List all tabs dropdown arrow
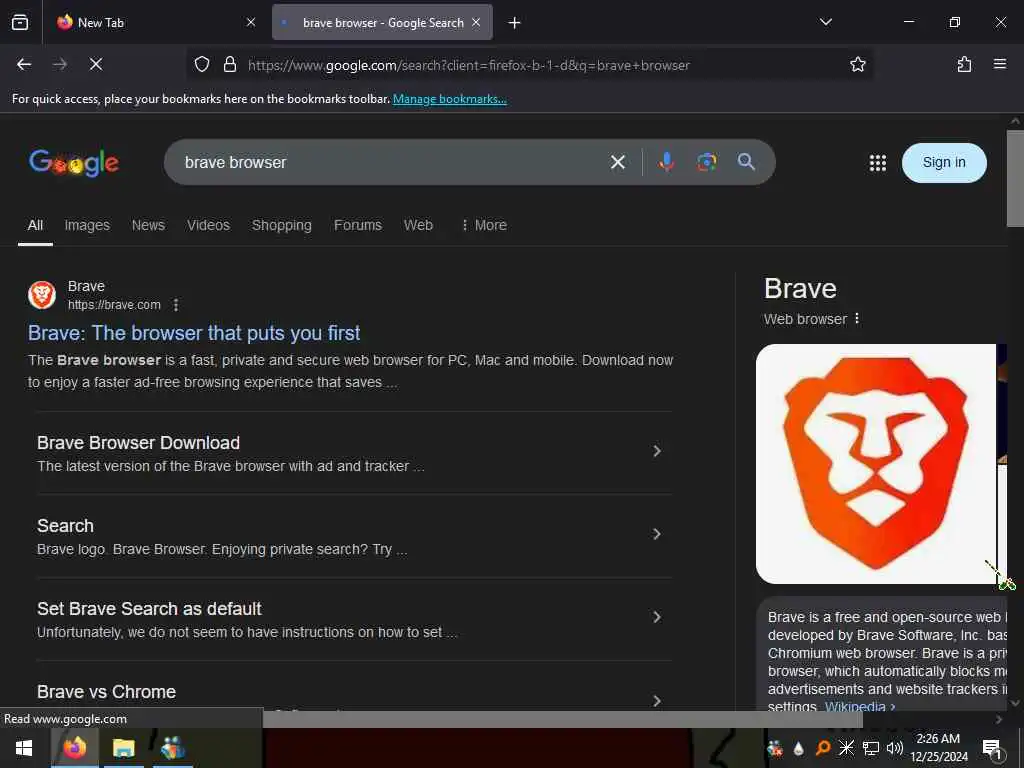This screenshot has height=768, width=1024. tap(825, 22)
